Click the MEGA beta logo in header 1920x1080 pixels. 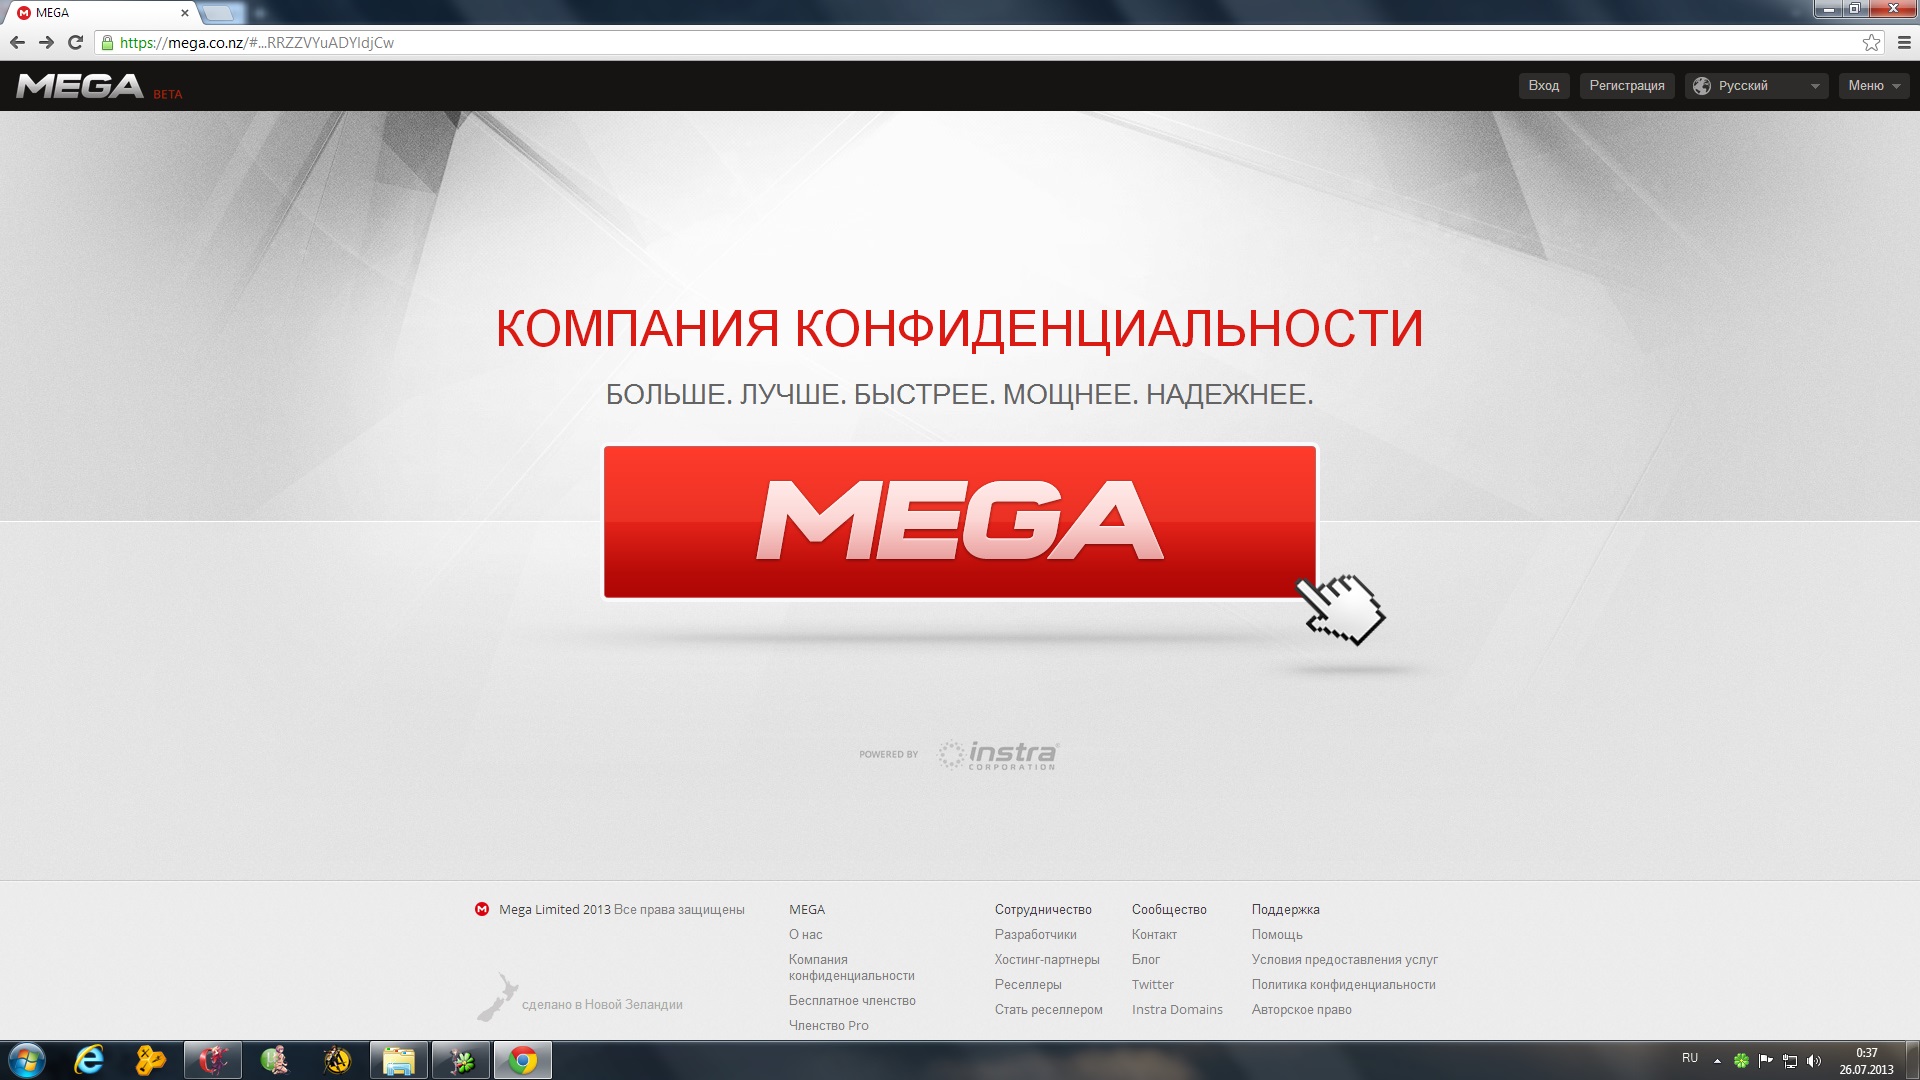coord(99,86)
